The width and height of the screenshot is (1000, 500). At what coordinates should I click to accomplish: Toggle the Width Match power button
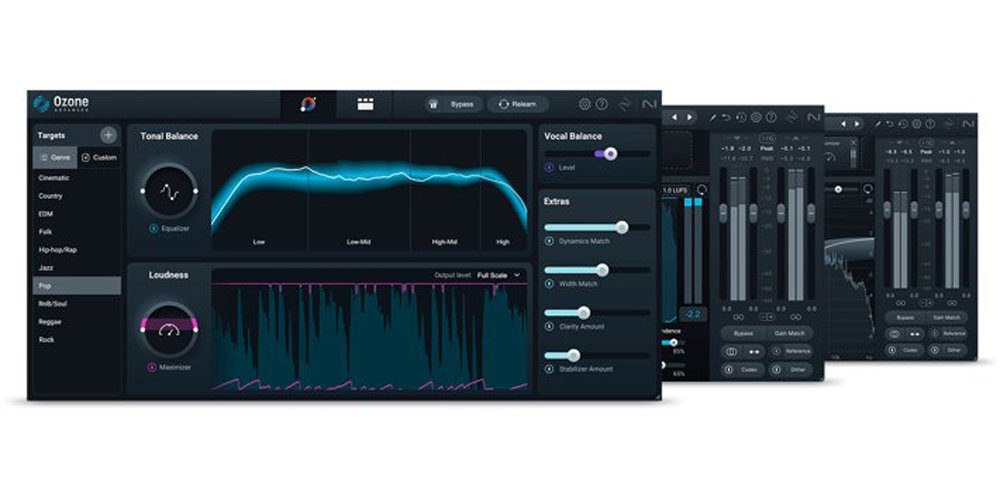pos(549,284)
